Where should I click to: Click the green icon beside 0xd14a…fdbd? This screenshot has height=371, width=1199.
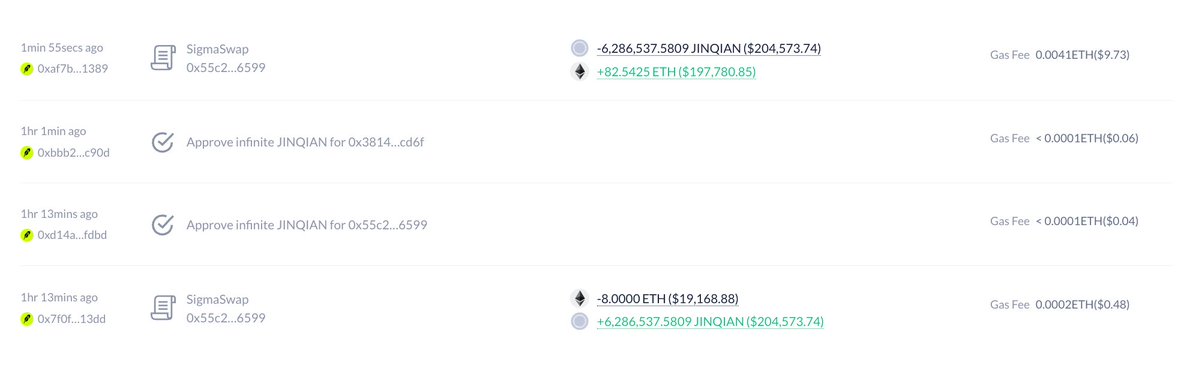click(x=28, y=235)
